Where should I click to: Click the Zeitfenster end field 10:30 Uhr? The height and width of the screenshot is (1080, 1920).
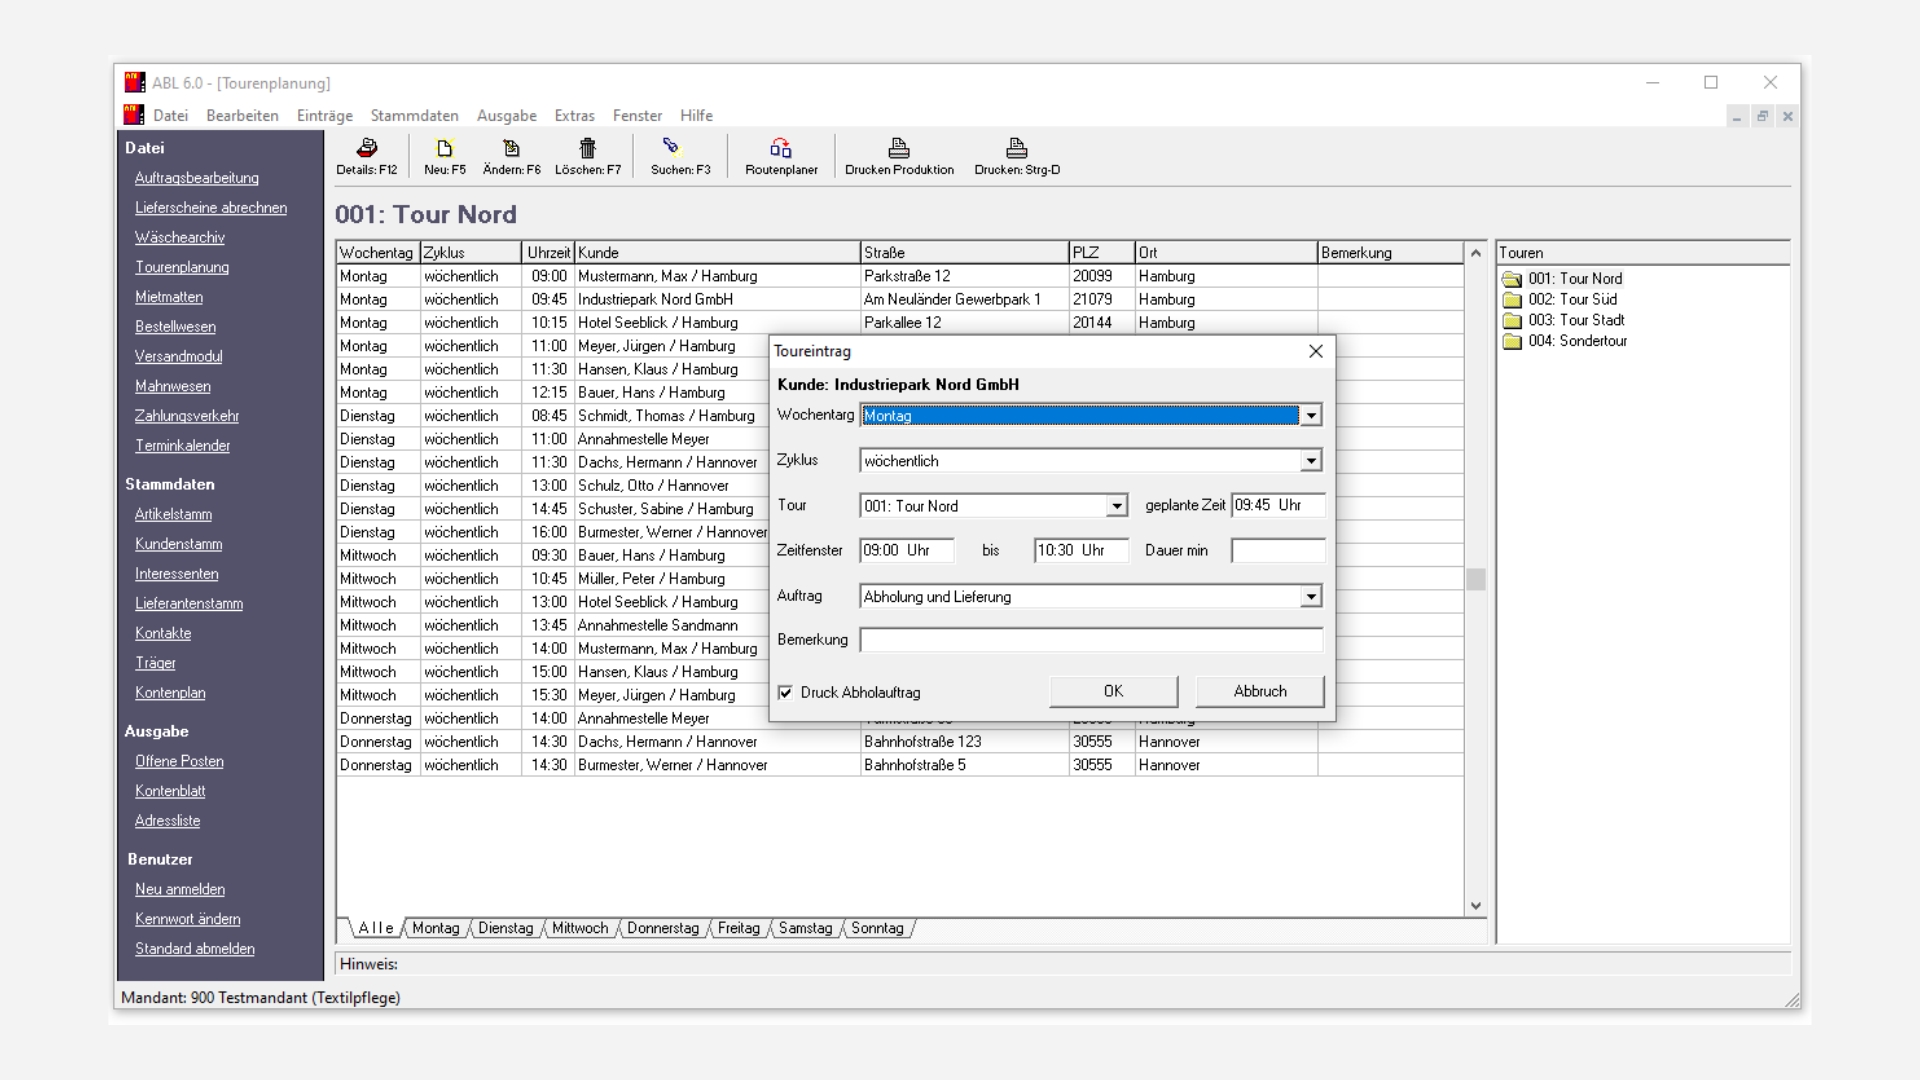1081,551
